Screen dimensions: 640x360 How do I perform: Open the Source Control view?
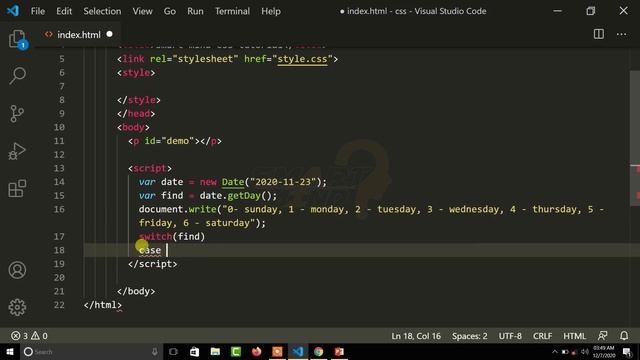coord(17,113)
